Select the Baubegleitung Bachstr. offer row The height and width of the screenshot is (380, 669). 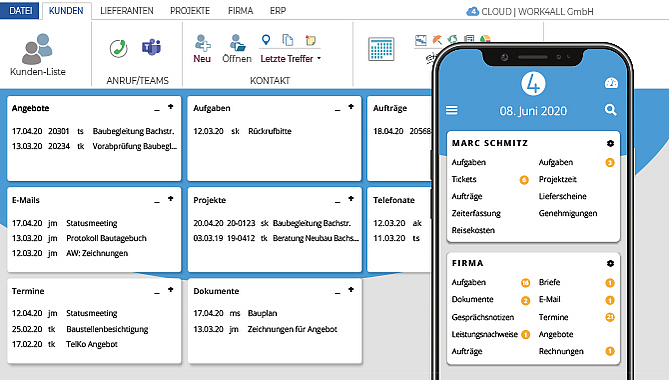pyautogui.click(x=94, y=131)
